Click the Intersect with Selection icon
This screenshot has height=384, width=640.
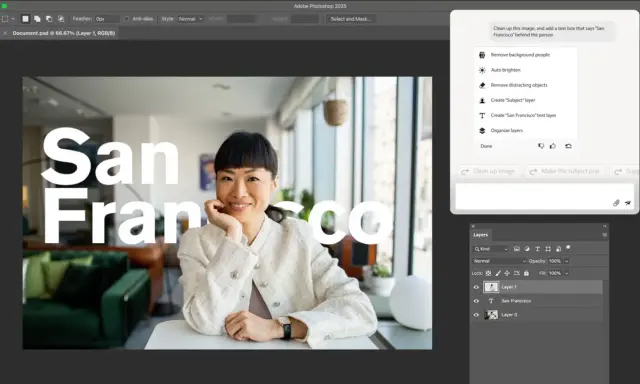[61, 19]
